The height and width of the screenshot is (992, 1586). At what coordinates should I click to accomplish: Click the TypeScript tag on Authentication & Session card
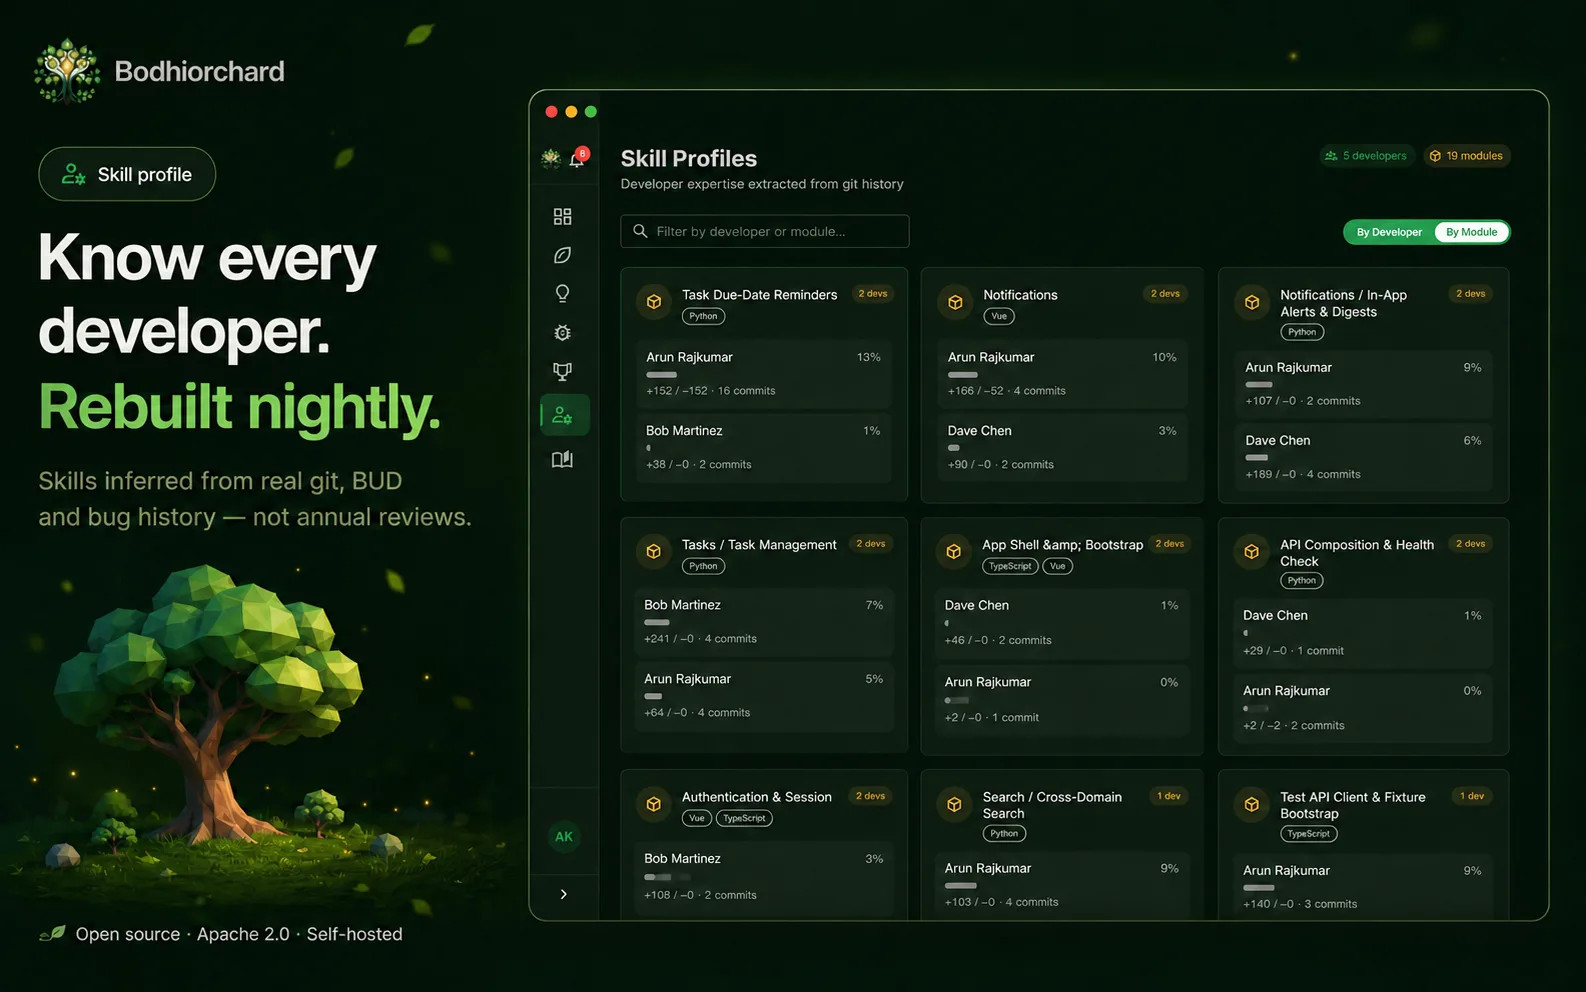[x=744, y=818]
